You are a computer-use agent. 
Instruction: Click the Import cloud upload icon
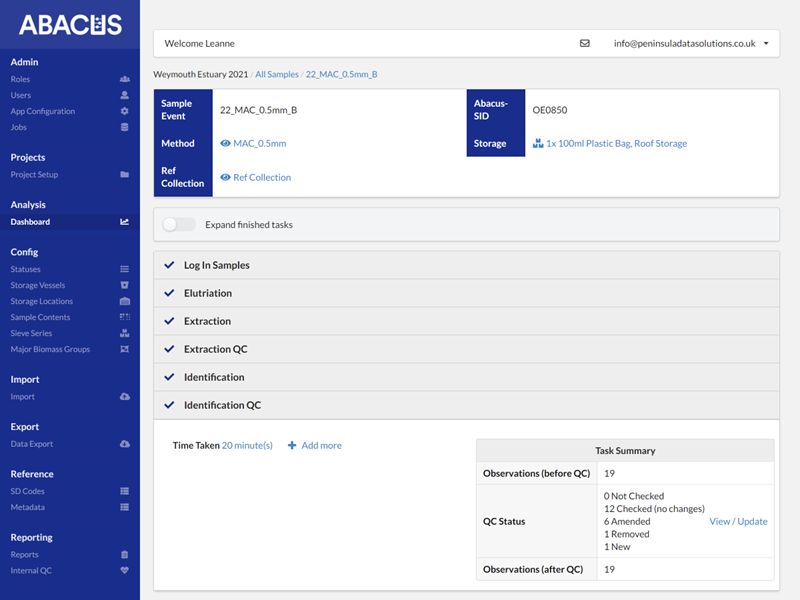click(x=124, y=397)
